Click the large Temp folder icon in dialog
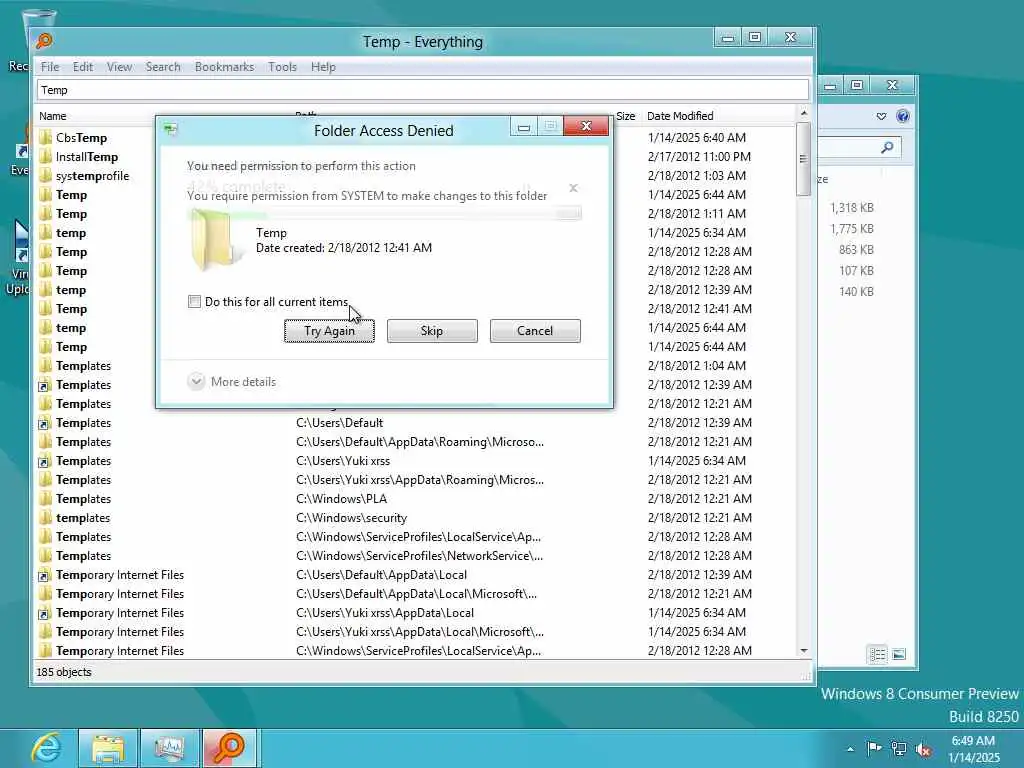This screenshot has width=1024, height=768. click(215, 241)
